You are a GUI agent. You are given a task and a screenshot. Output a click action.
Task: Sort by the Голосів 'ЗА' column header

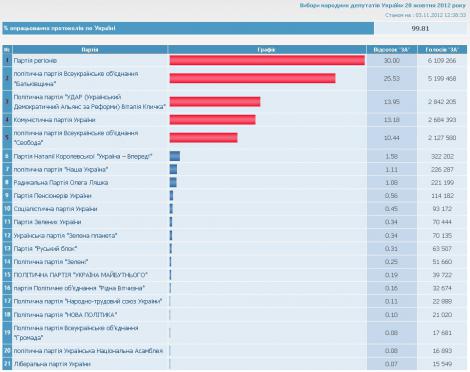coord(442,50)
